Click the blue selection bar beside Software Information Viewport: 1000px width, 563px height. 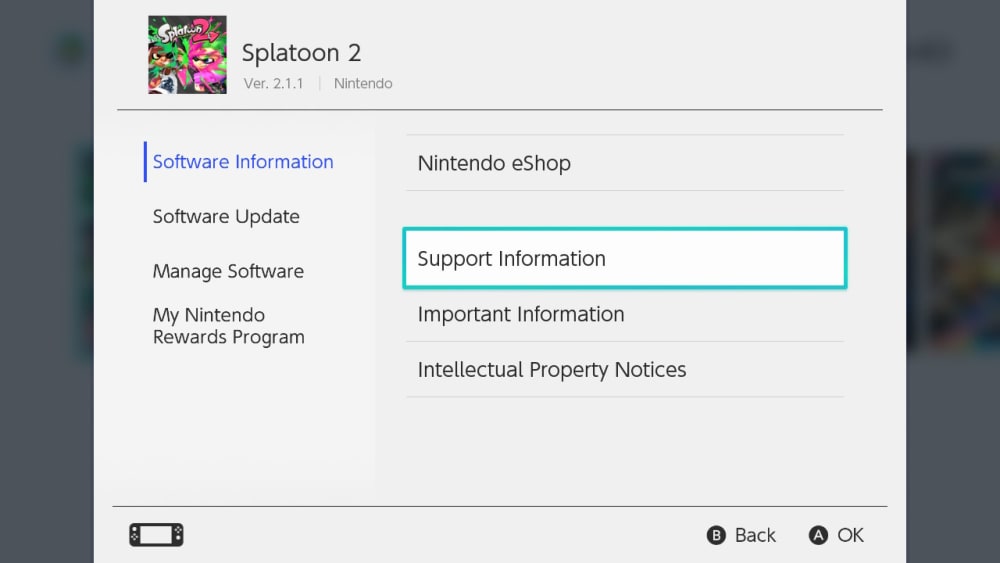click(145, 162)
